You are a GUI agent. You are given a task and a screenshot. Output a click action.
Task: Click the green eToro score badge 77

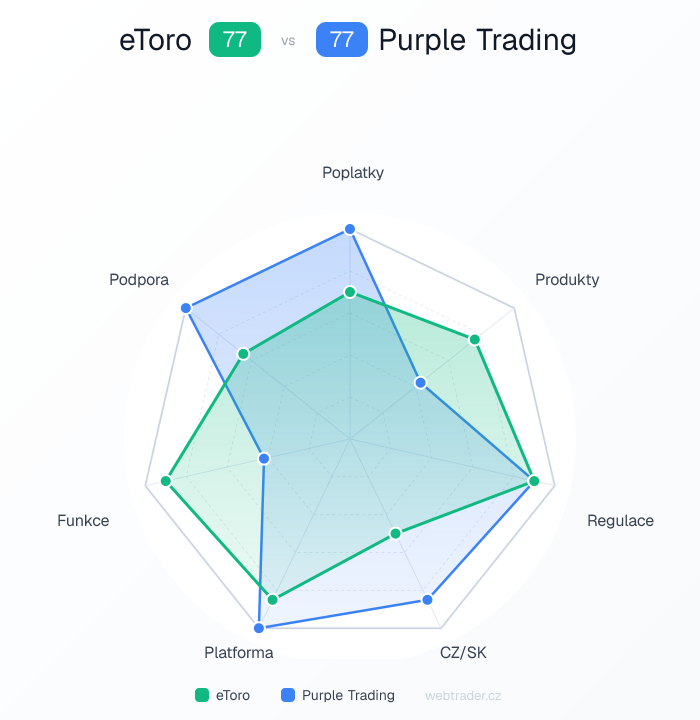click(235, 40)
